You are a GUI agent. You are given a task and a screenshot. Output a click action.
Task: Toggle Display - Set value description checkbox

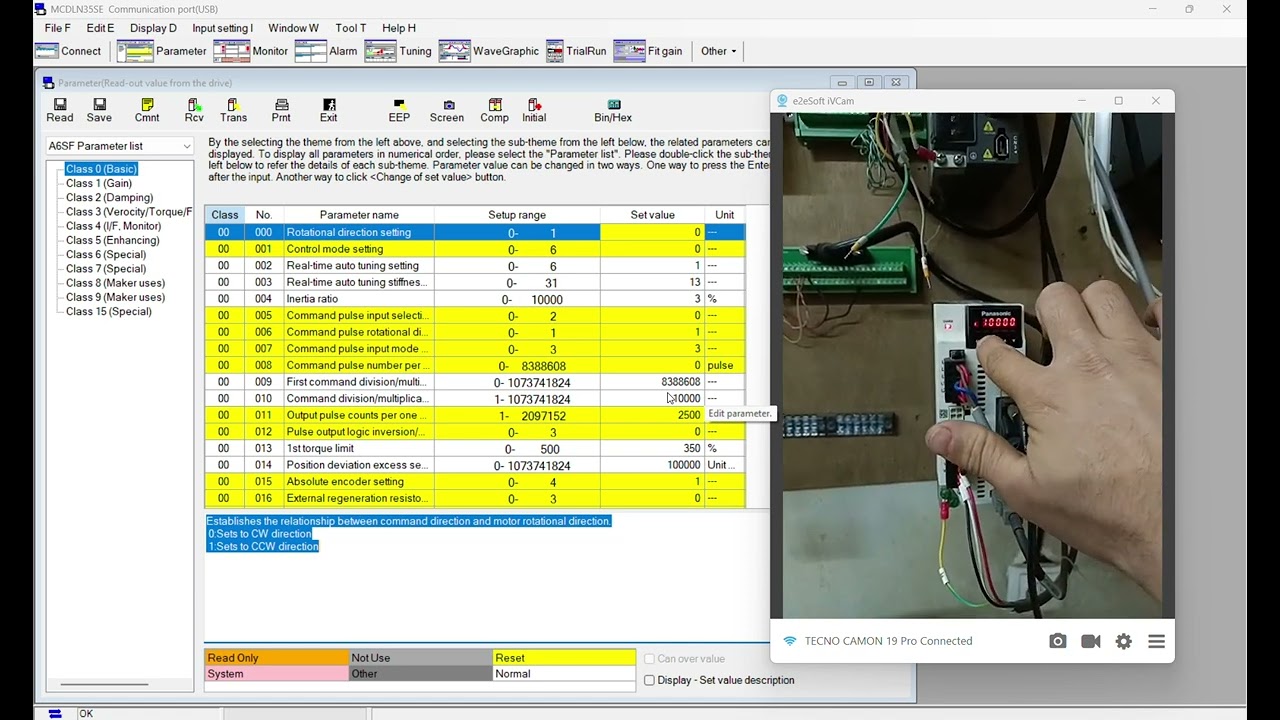(x=650, y=680)
